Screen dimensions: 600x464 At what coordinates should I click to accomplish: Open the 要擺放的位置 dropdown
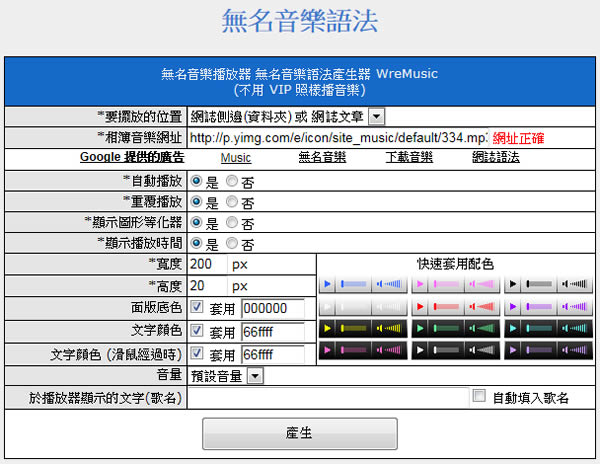coord(375,117)
